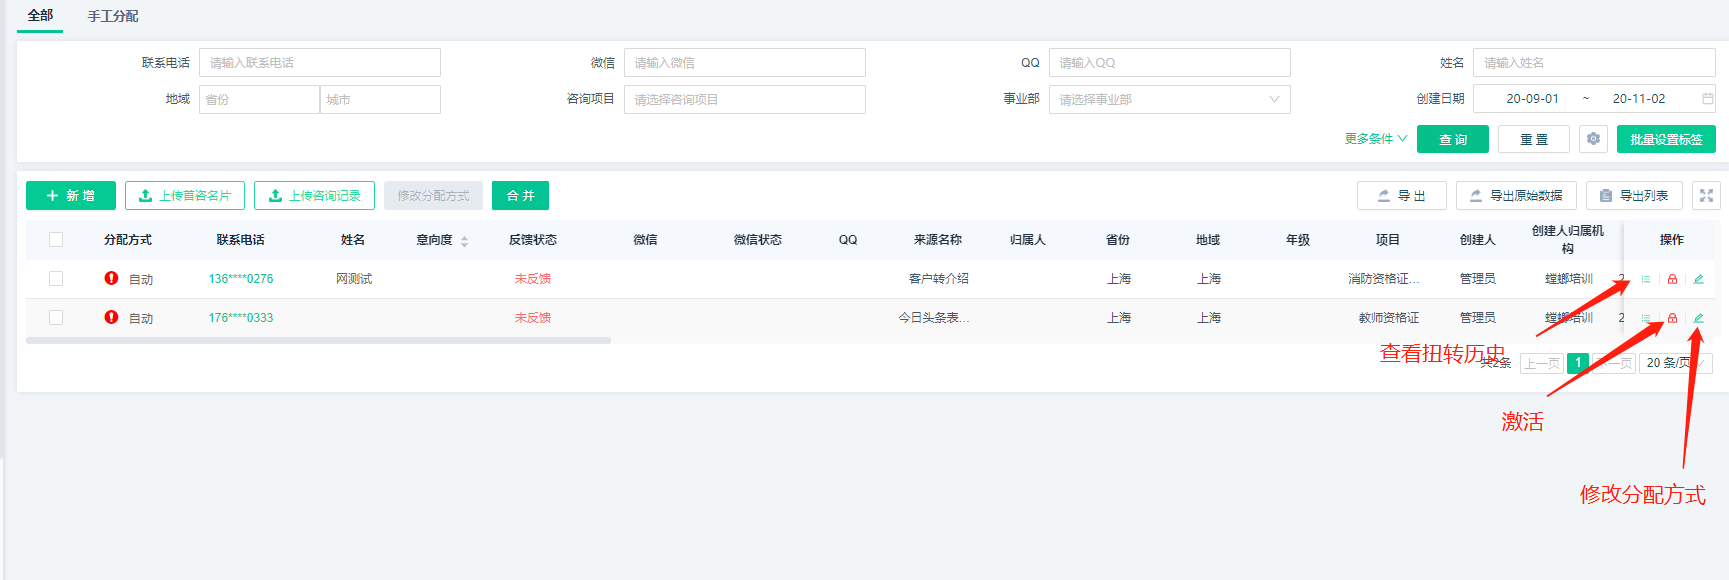Click the view history list icon in first row
This screenshot has width=1729, height=580.
[x=1645, y=279]
